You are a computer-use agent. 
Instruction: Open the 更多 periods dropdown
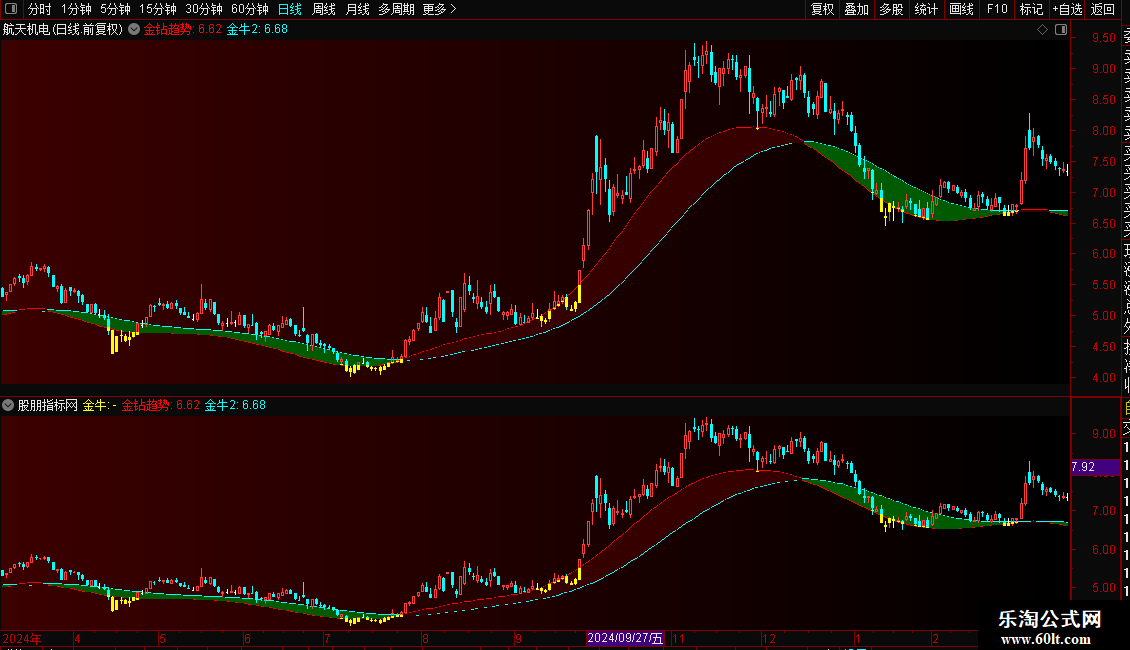(439, 9)
